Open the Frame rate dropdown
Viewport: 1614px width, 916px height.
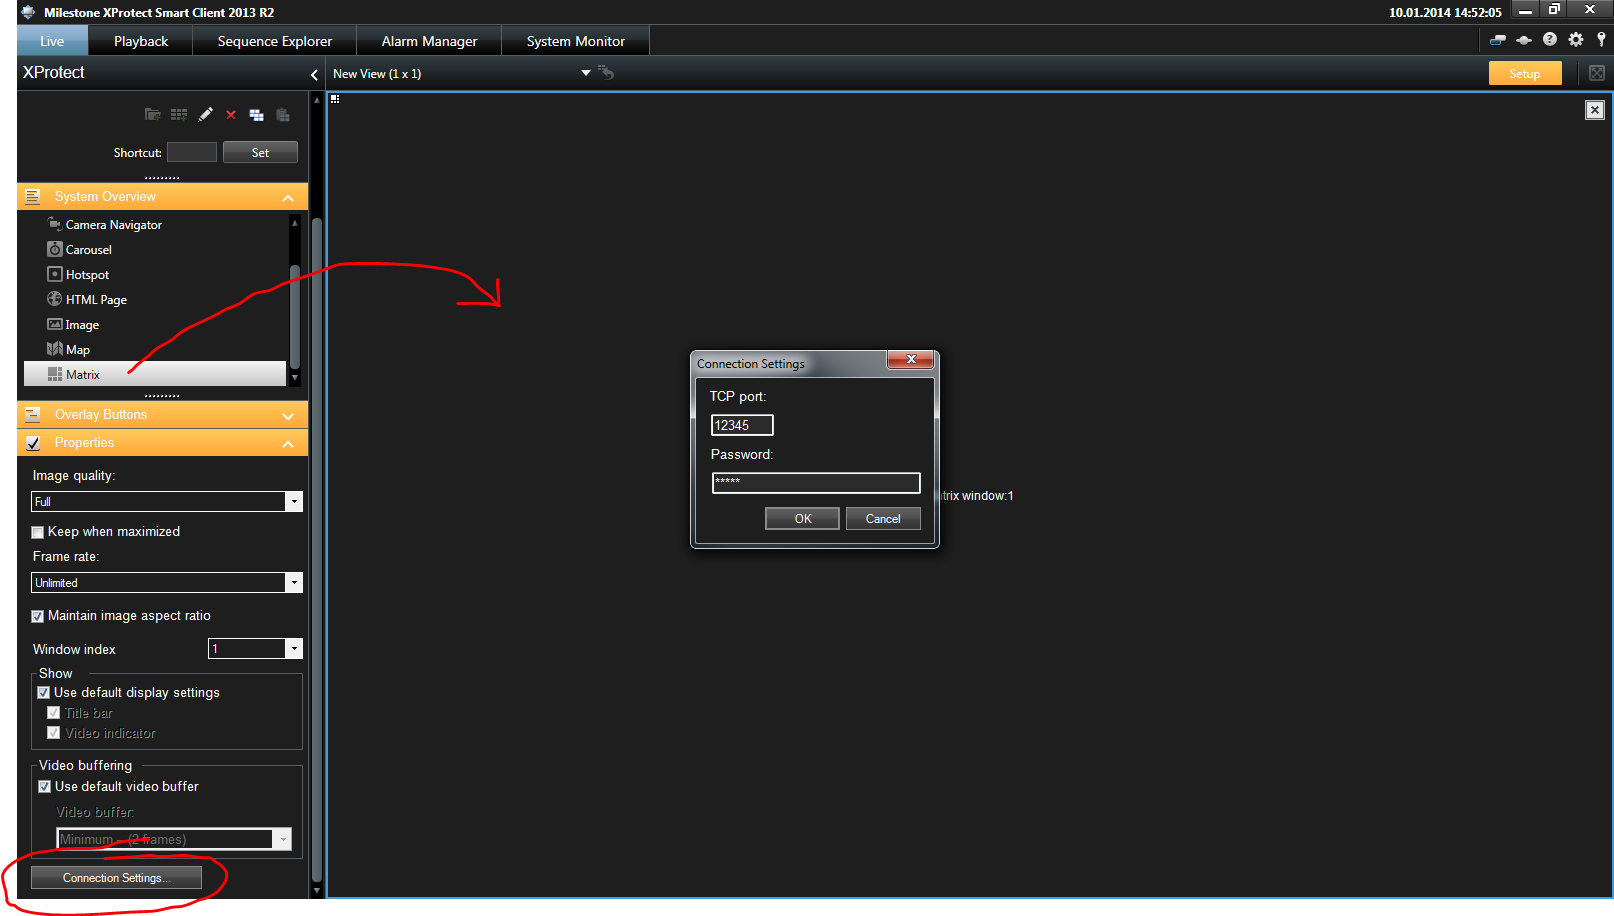(x=294, y=583)
